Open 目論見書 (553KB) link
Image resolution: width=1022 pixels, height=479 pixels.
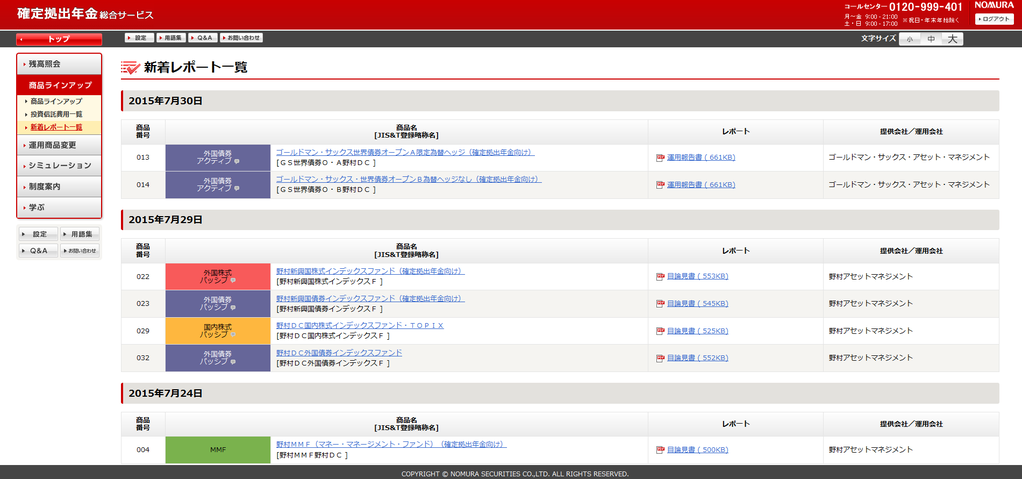coord(697,276)
